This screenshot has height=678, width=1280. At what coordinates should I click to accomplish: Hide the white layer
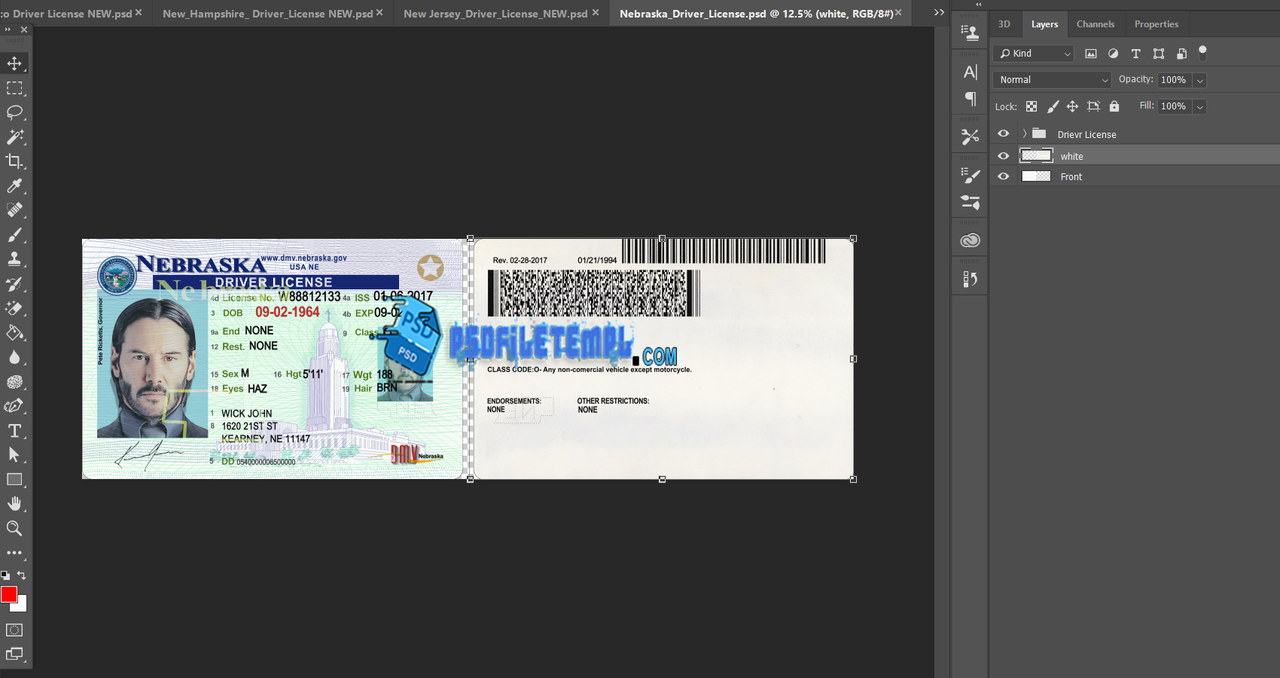click(1003, 156)
